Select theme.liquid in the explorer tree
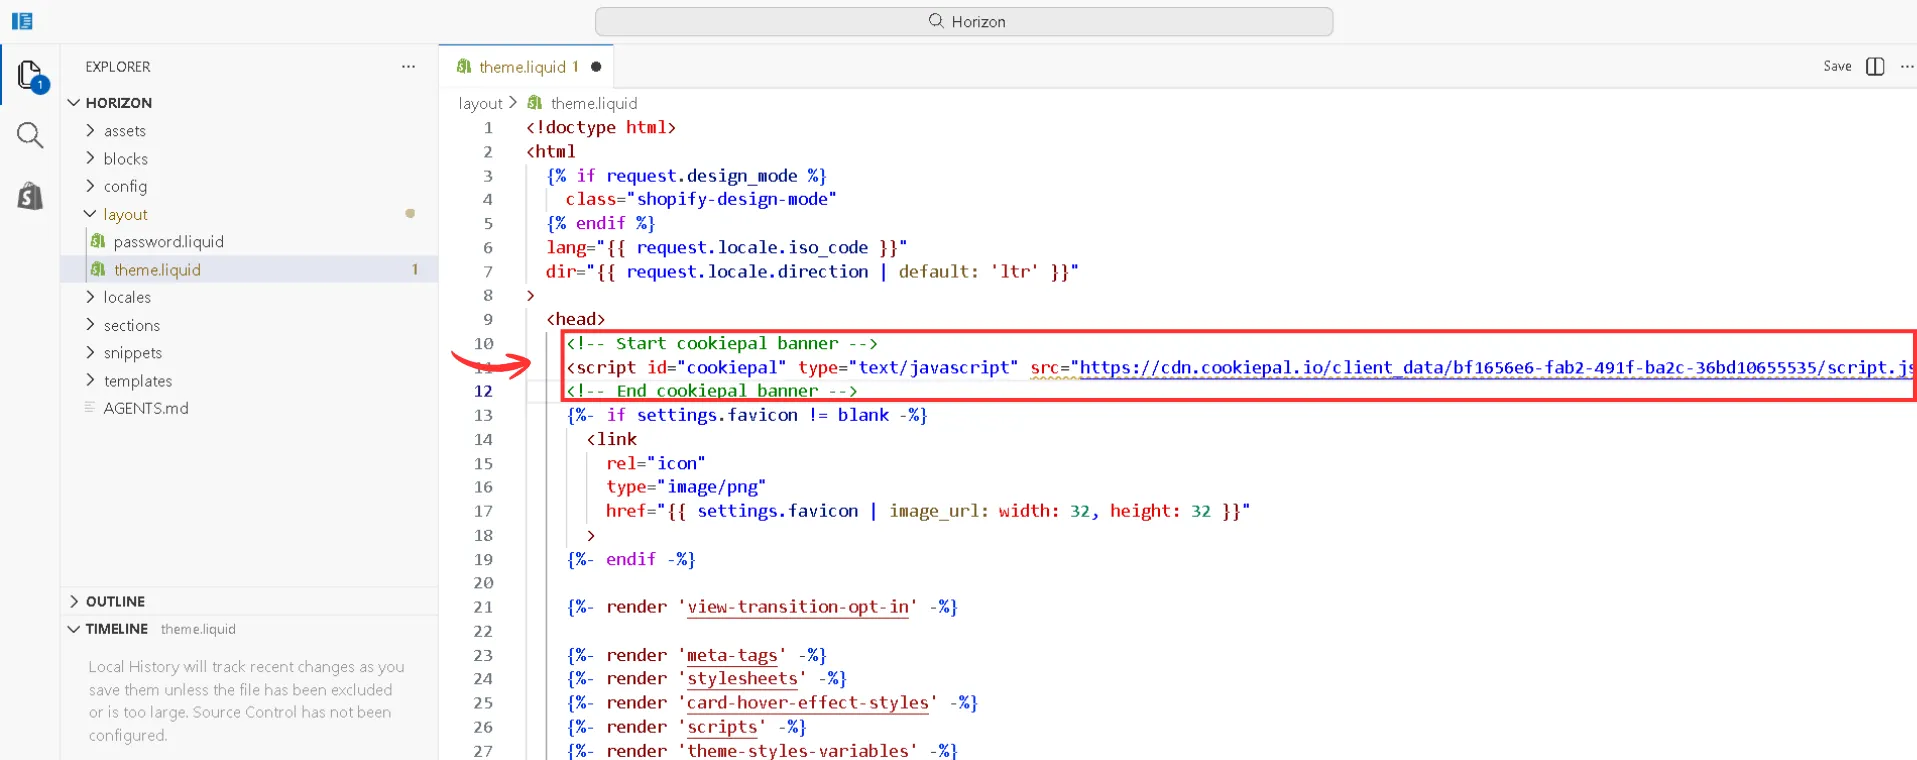This screenshot has height=760, width=1917. [249, 269]
